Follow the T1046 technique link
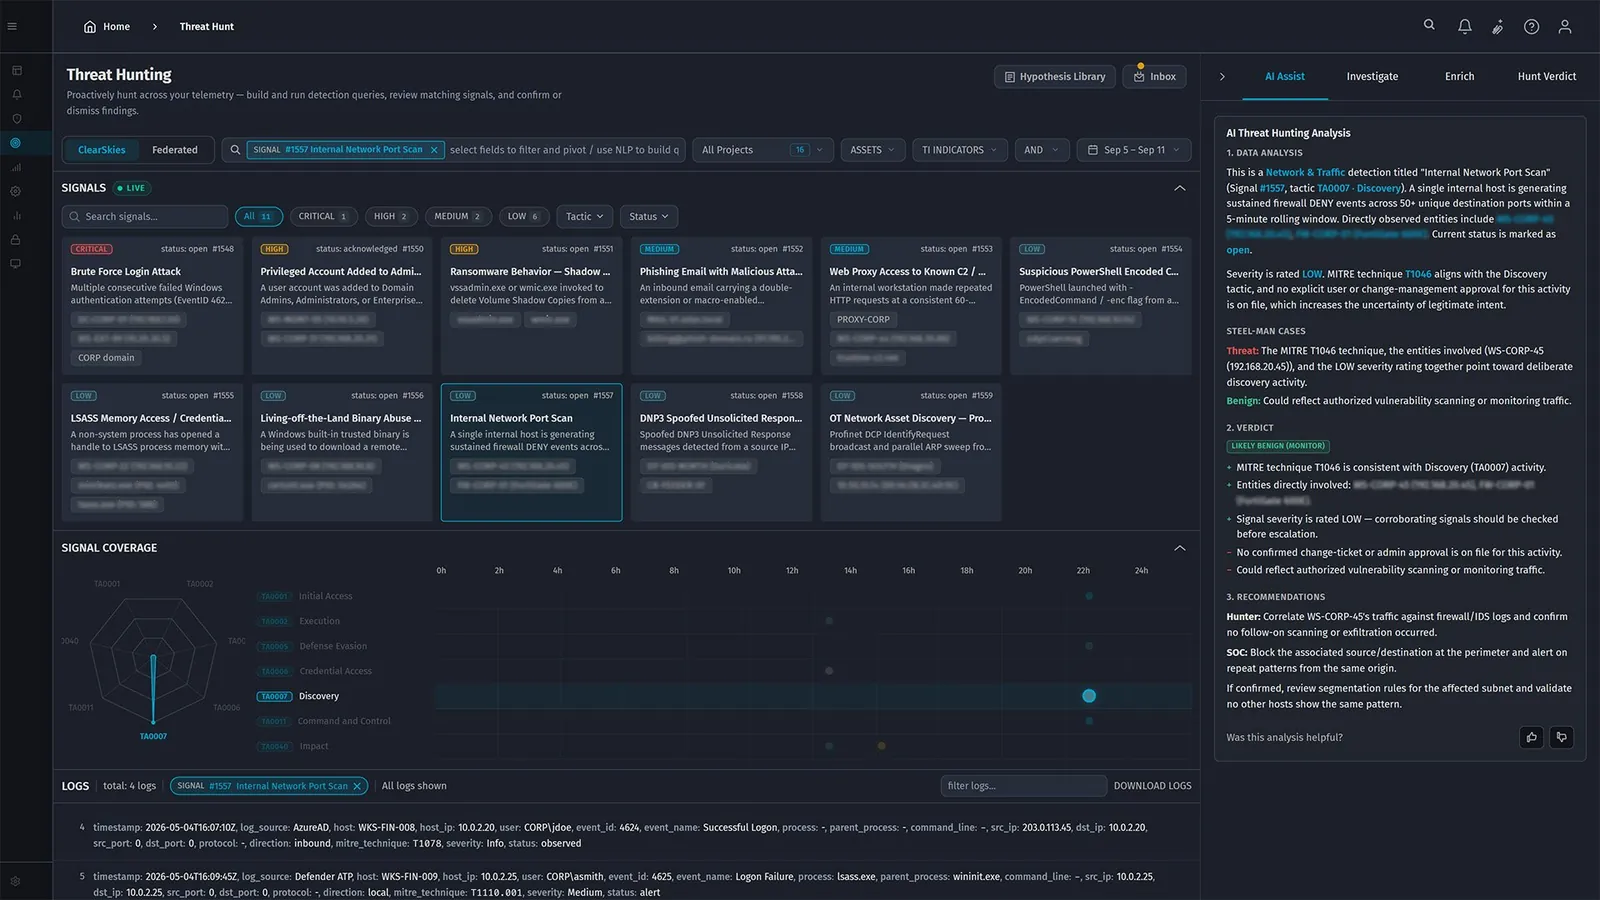Screen dimensions: 1600x900 click(1418, 274)
